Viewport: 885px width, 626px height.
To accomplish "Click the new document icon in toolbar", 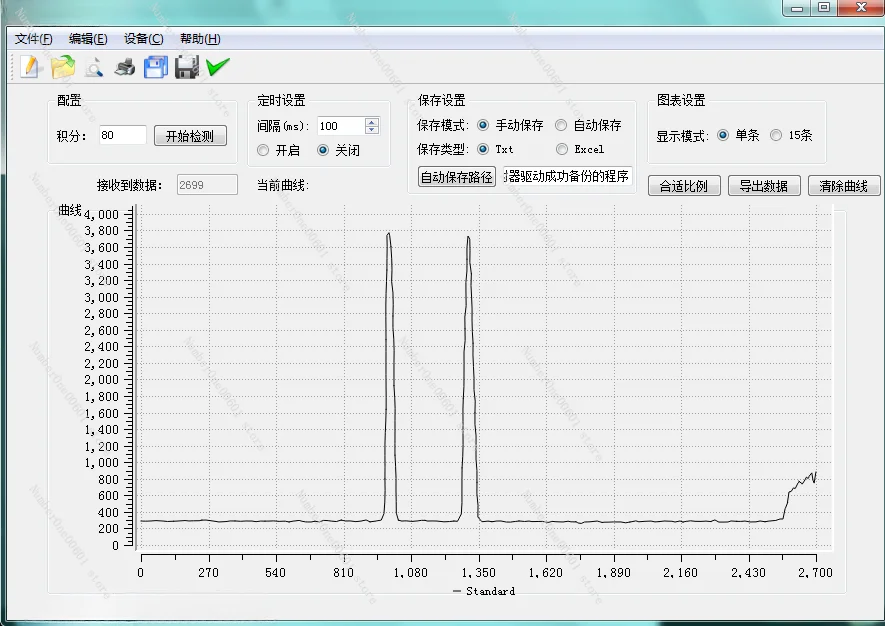I will click(31, 67).
